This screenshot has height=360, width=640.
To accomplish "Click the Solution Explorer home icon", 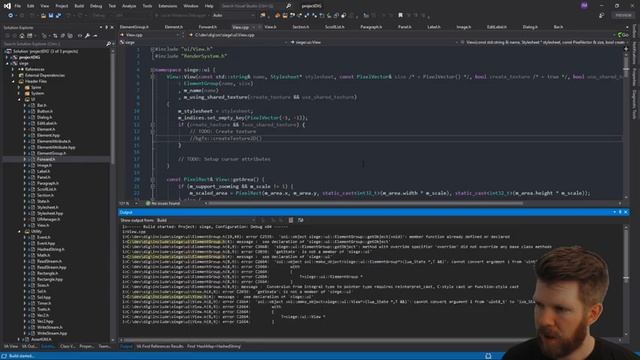I will pyautogui.click(x=22, y=36).
